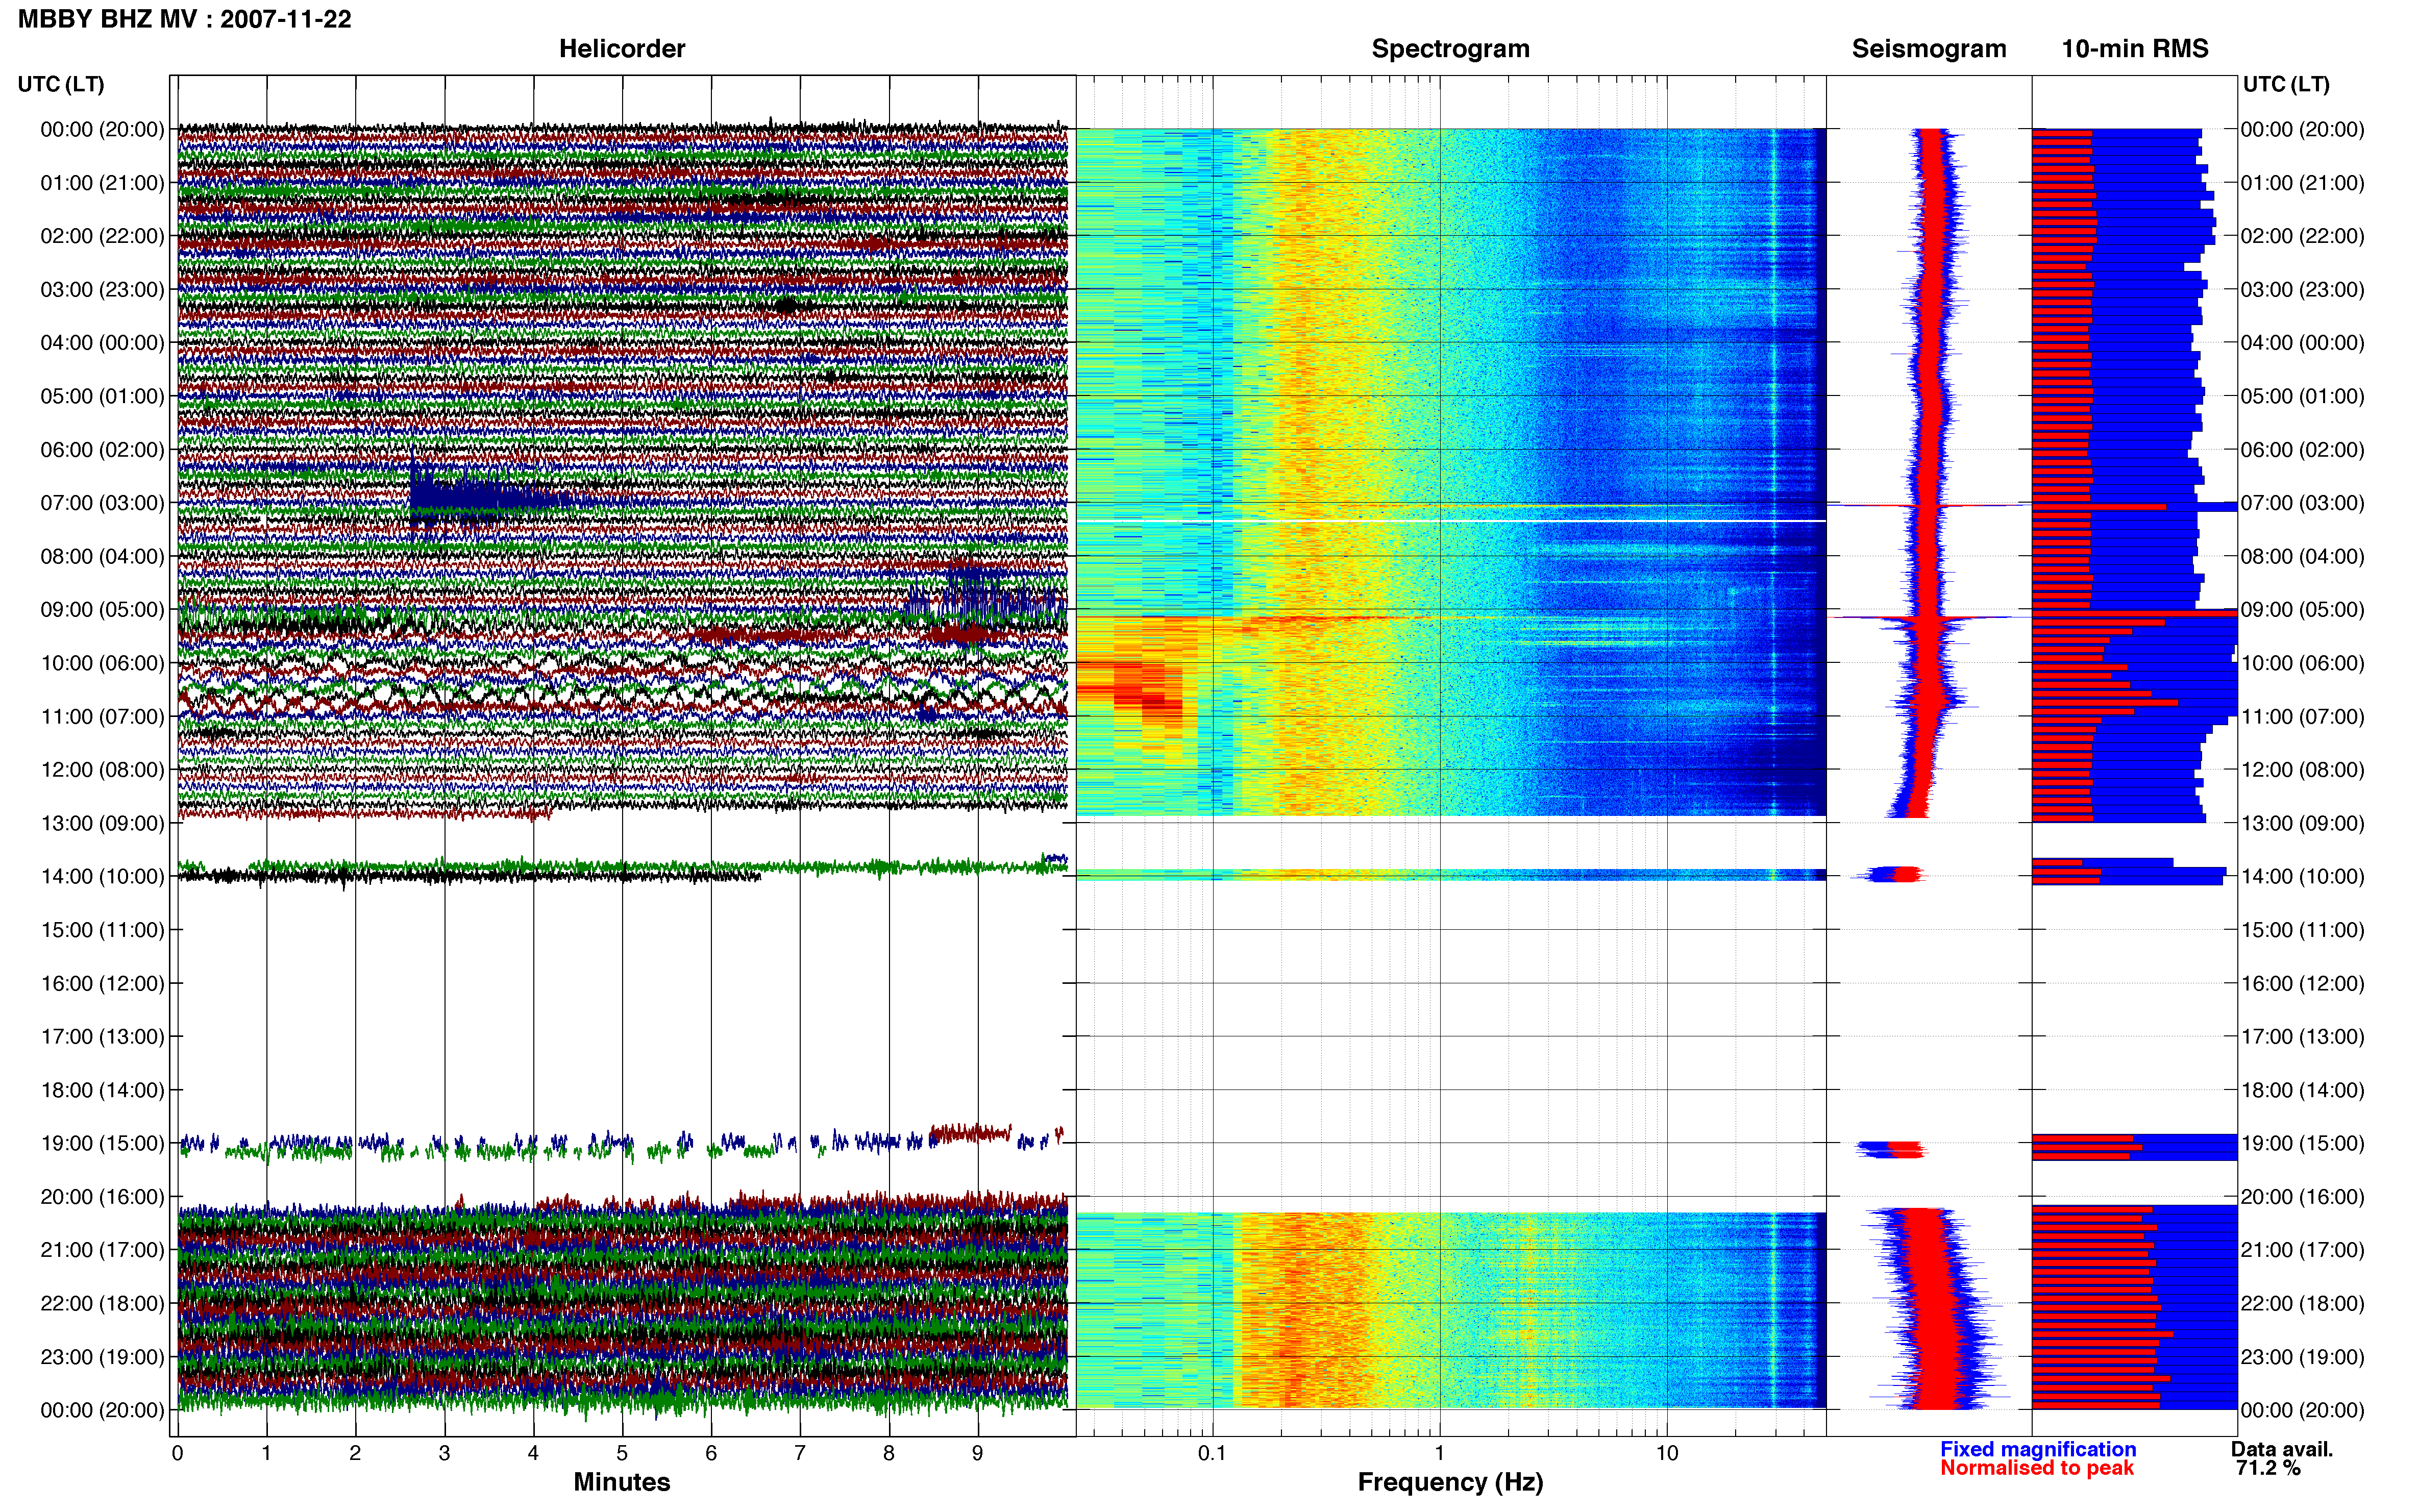Screen dimensions: 2419x1512
Task: Select the Seismogram panel title
Action: pyautogui.click(x=1929, y=49)
